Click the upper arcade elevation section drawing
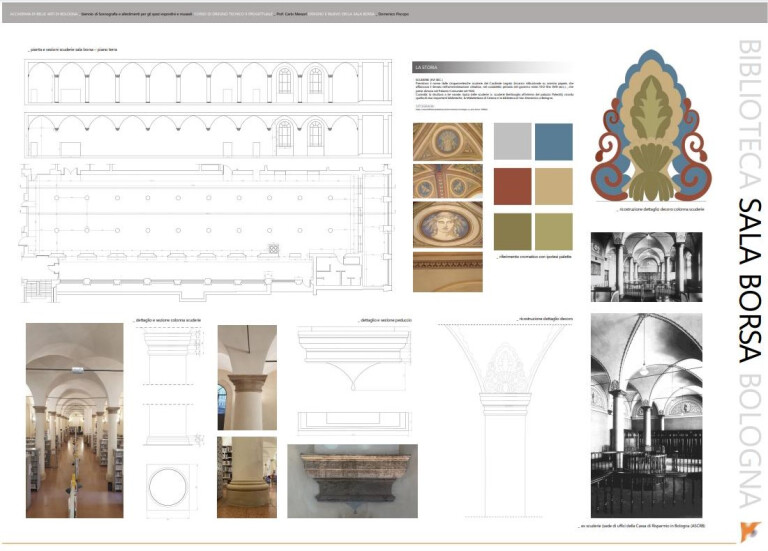Screen dimensions: 768x551 207,83
